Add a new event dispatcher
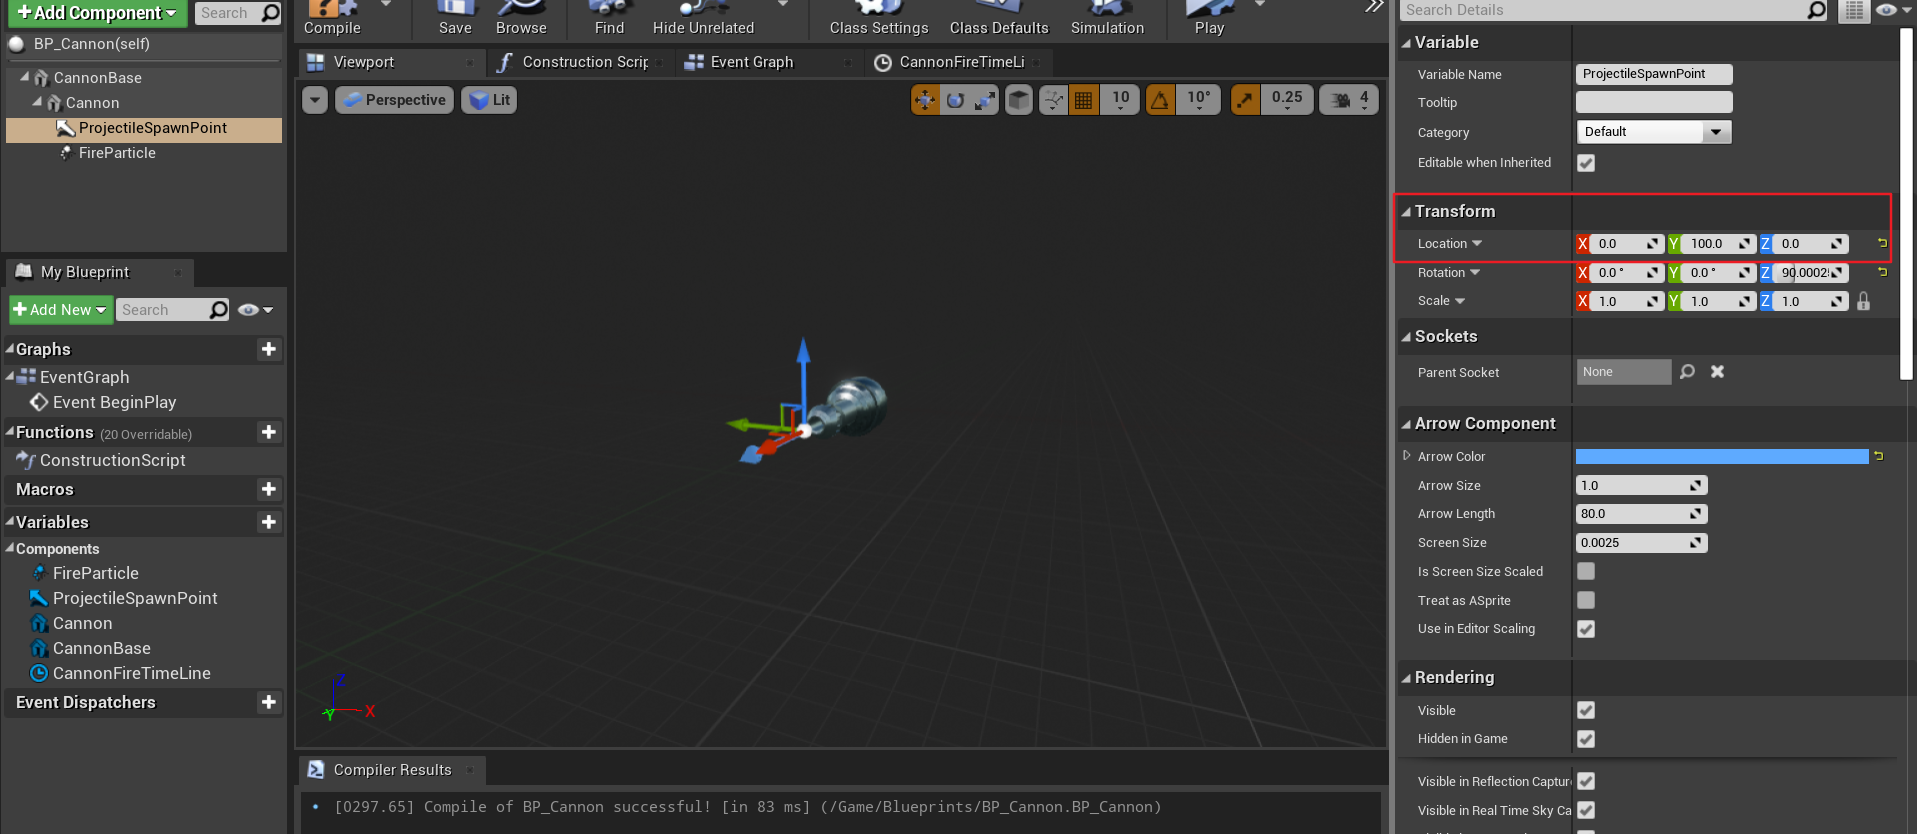Screen dimensions: 1917x834 coord(268,702)
